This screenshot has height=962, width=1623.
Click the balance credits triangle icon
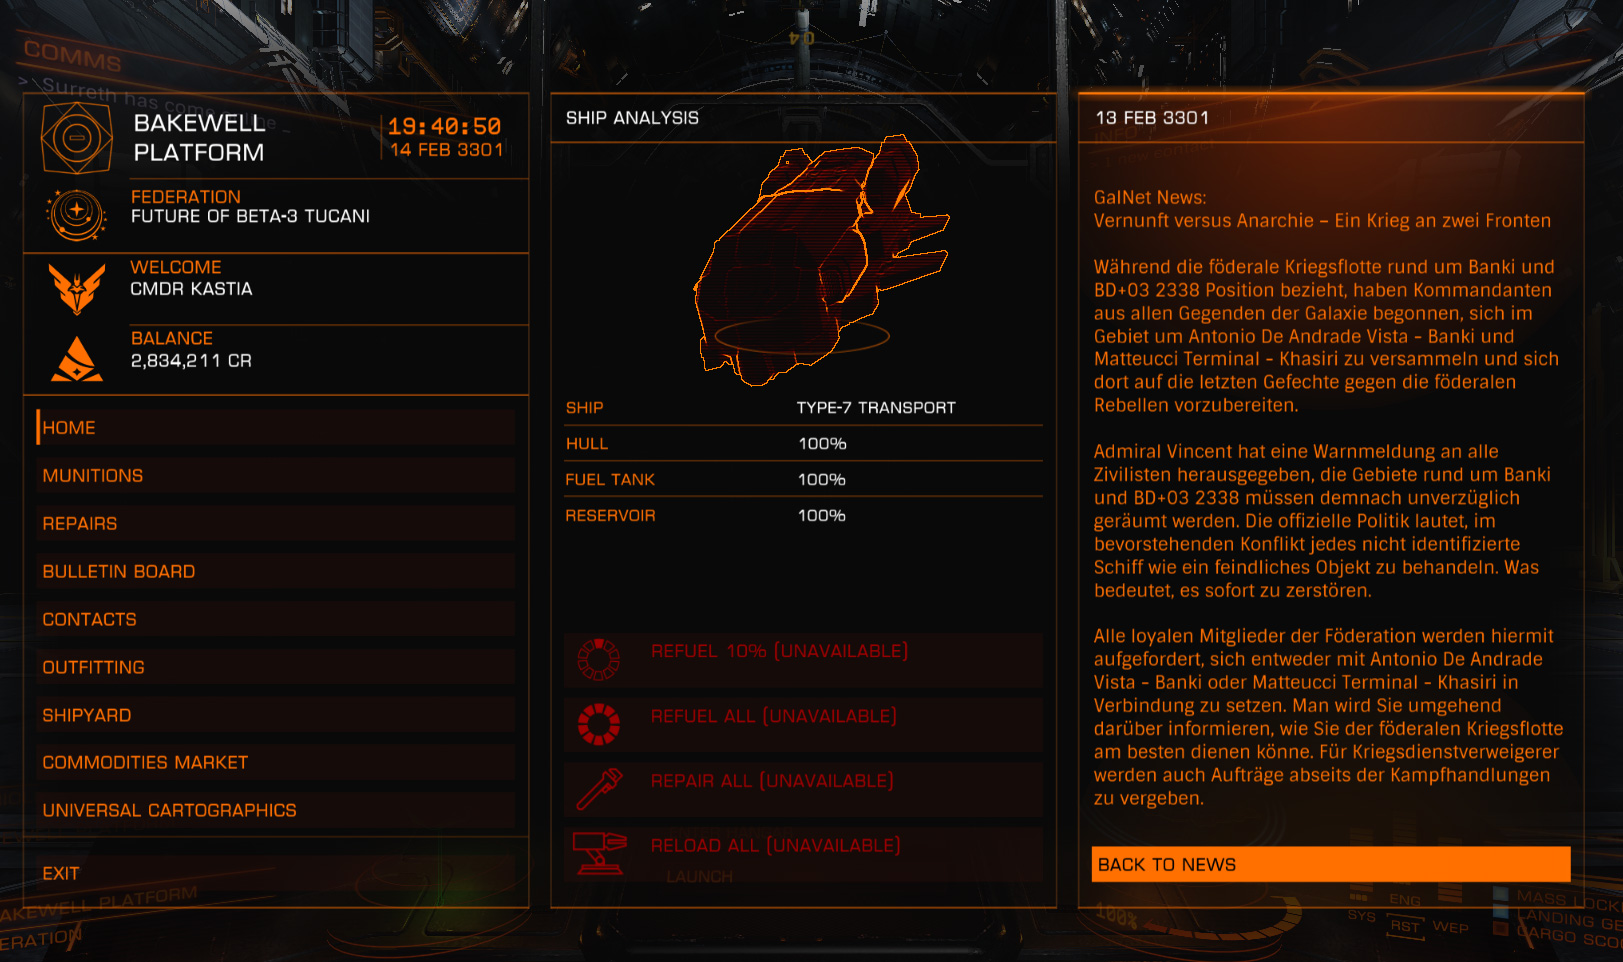[x=77, y=359]
